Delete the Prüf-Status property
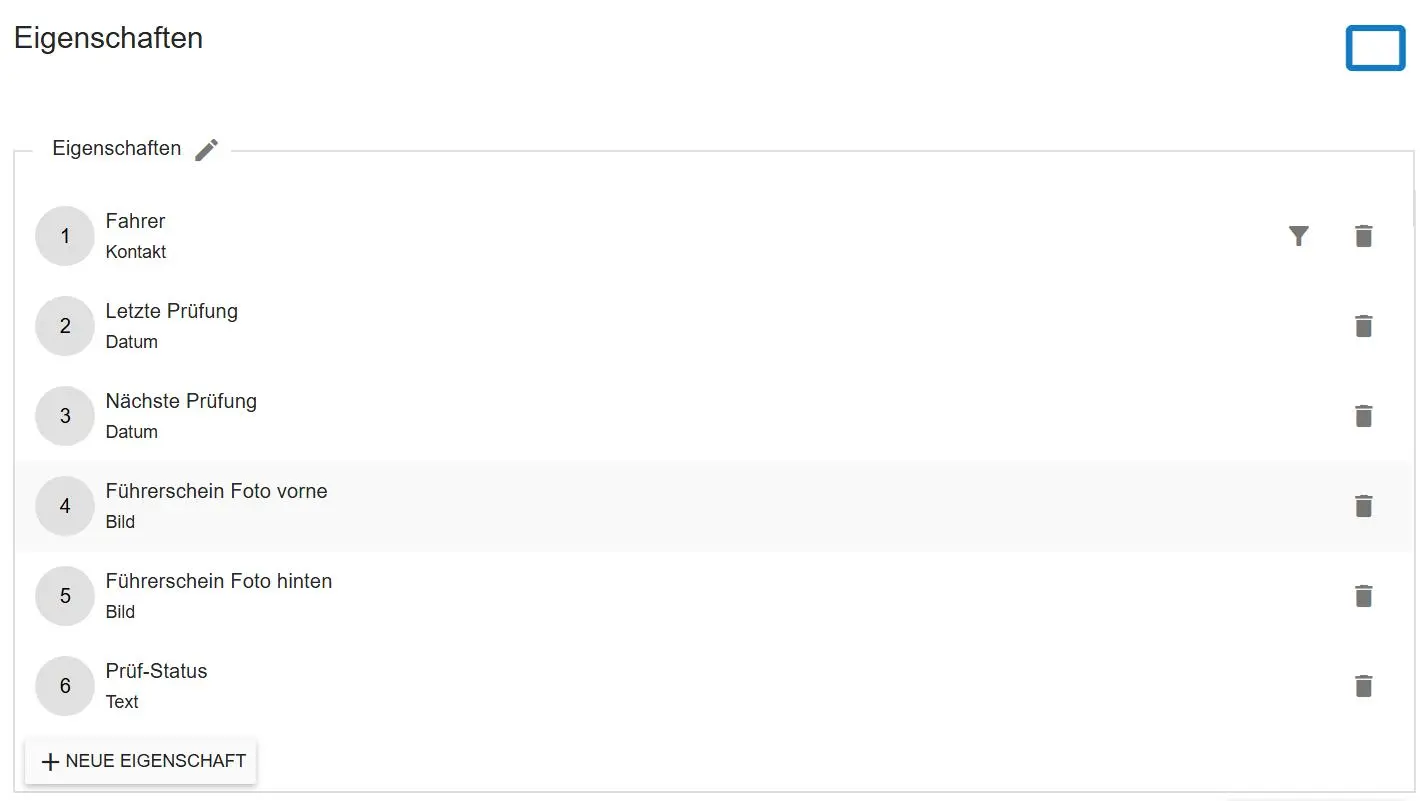 (x=1363, y=686)
